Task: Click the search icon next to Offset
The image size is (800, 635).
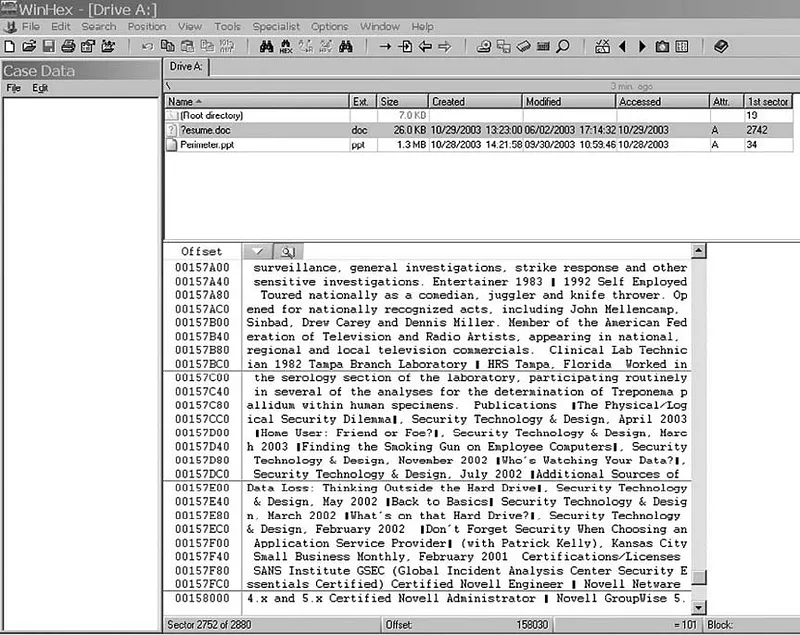Action: 288,251
